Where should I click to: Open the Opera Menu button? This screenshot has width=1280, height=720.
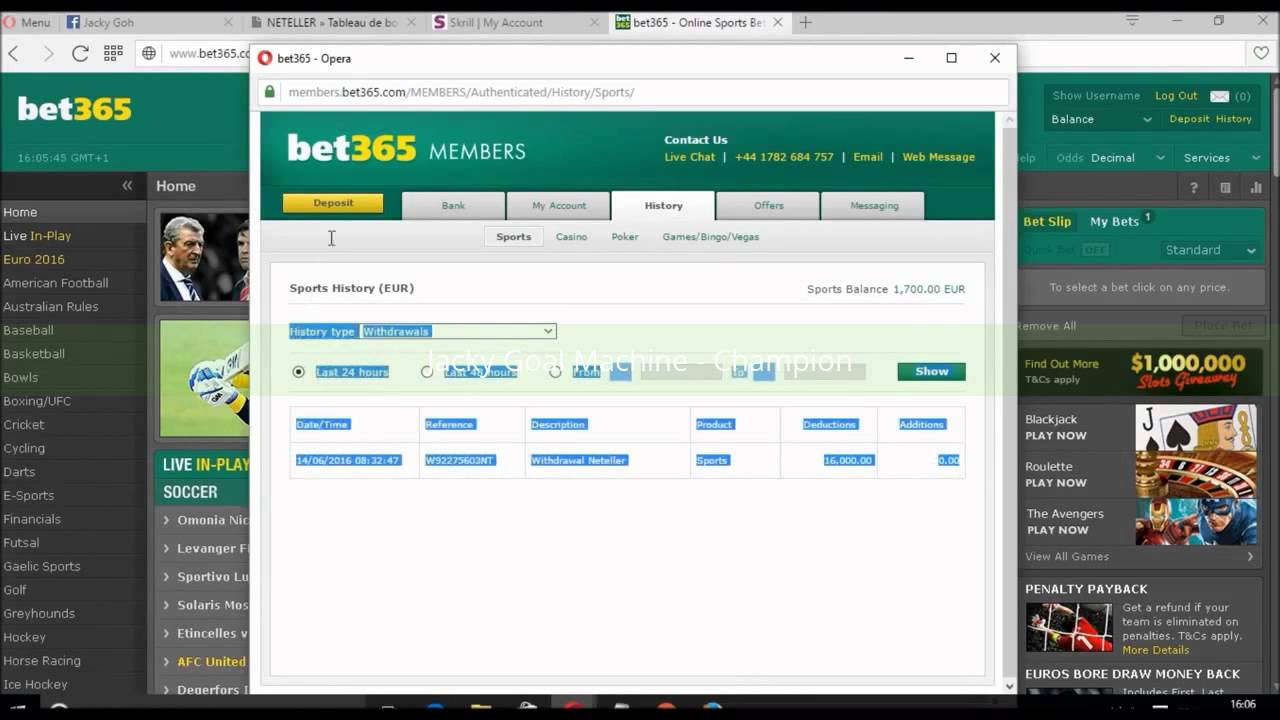coord(27,22)
